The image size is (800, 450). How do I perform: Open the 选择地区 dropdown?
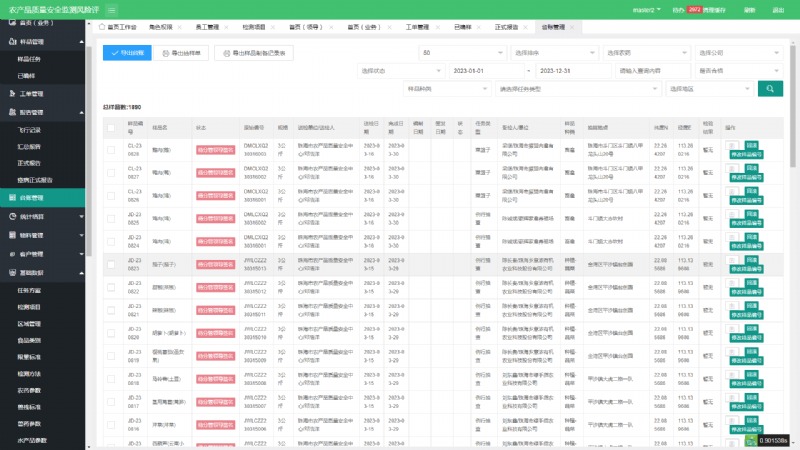pyautogui.click(x=709, y=89)
